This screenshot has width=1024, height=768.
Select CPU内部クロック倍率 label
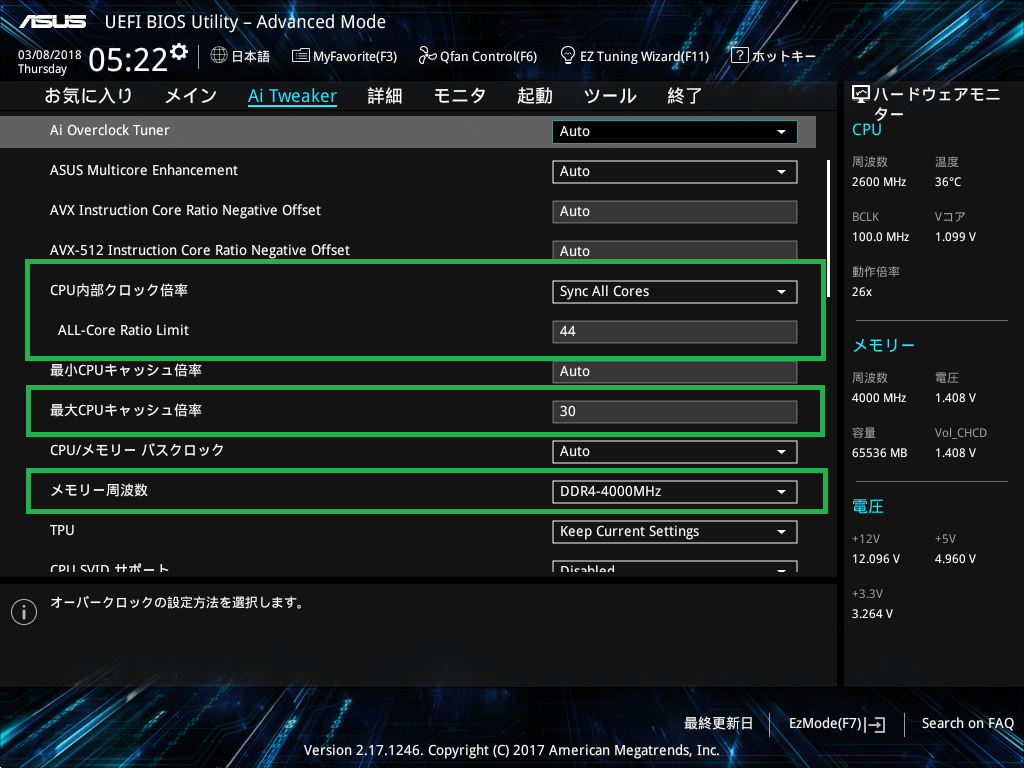coord(119,290)
